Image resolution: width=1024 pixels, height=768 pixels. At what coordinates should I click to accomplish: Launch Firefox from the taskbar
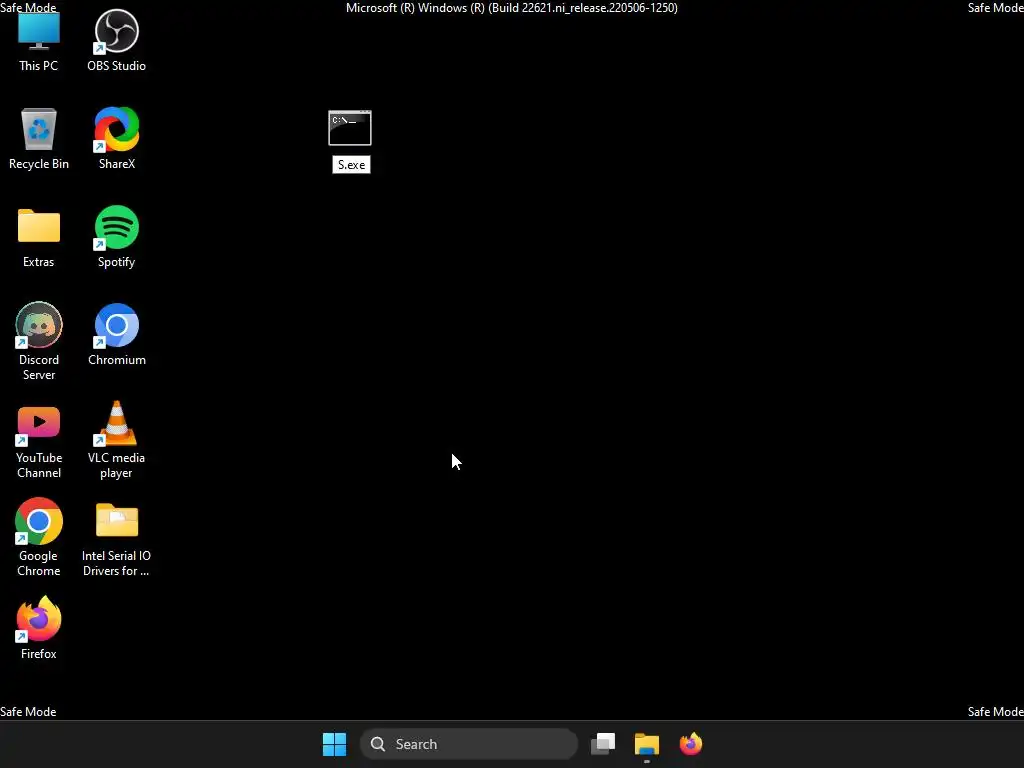point(690,744)
